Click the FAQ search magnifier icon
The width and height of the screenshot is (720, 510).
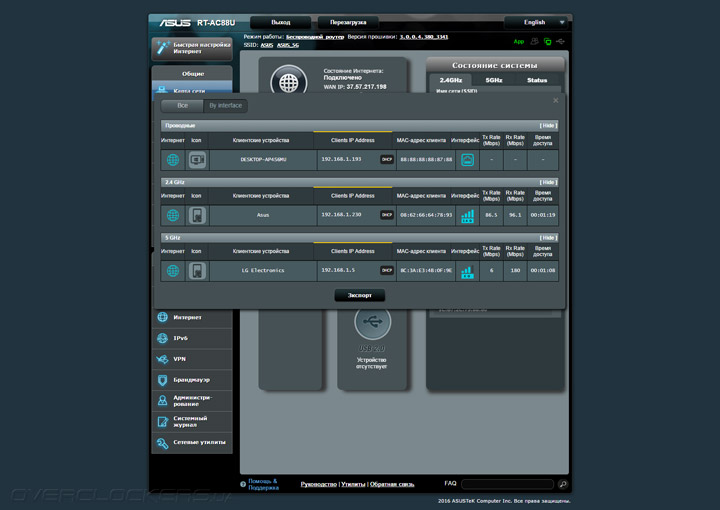562,484
